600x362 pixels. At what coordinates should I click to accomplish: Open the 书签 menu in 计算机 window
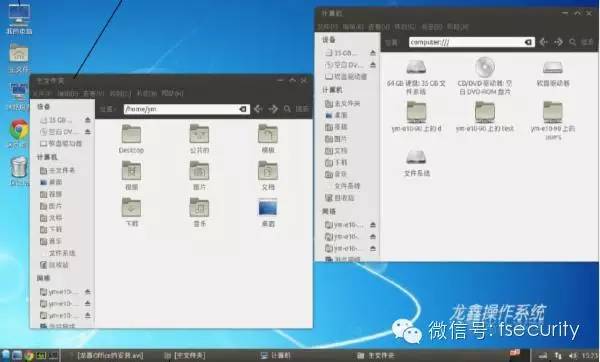[x=431, y=27]
